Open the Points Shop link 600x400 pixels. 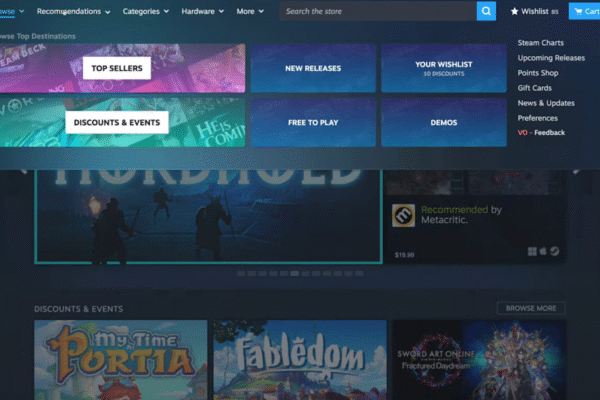click(536, 73)
